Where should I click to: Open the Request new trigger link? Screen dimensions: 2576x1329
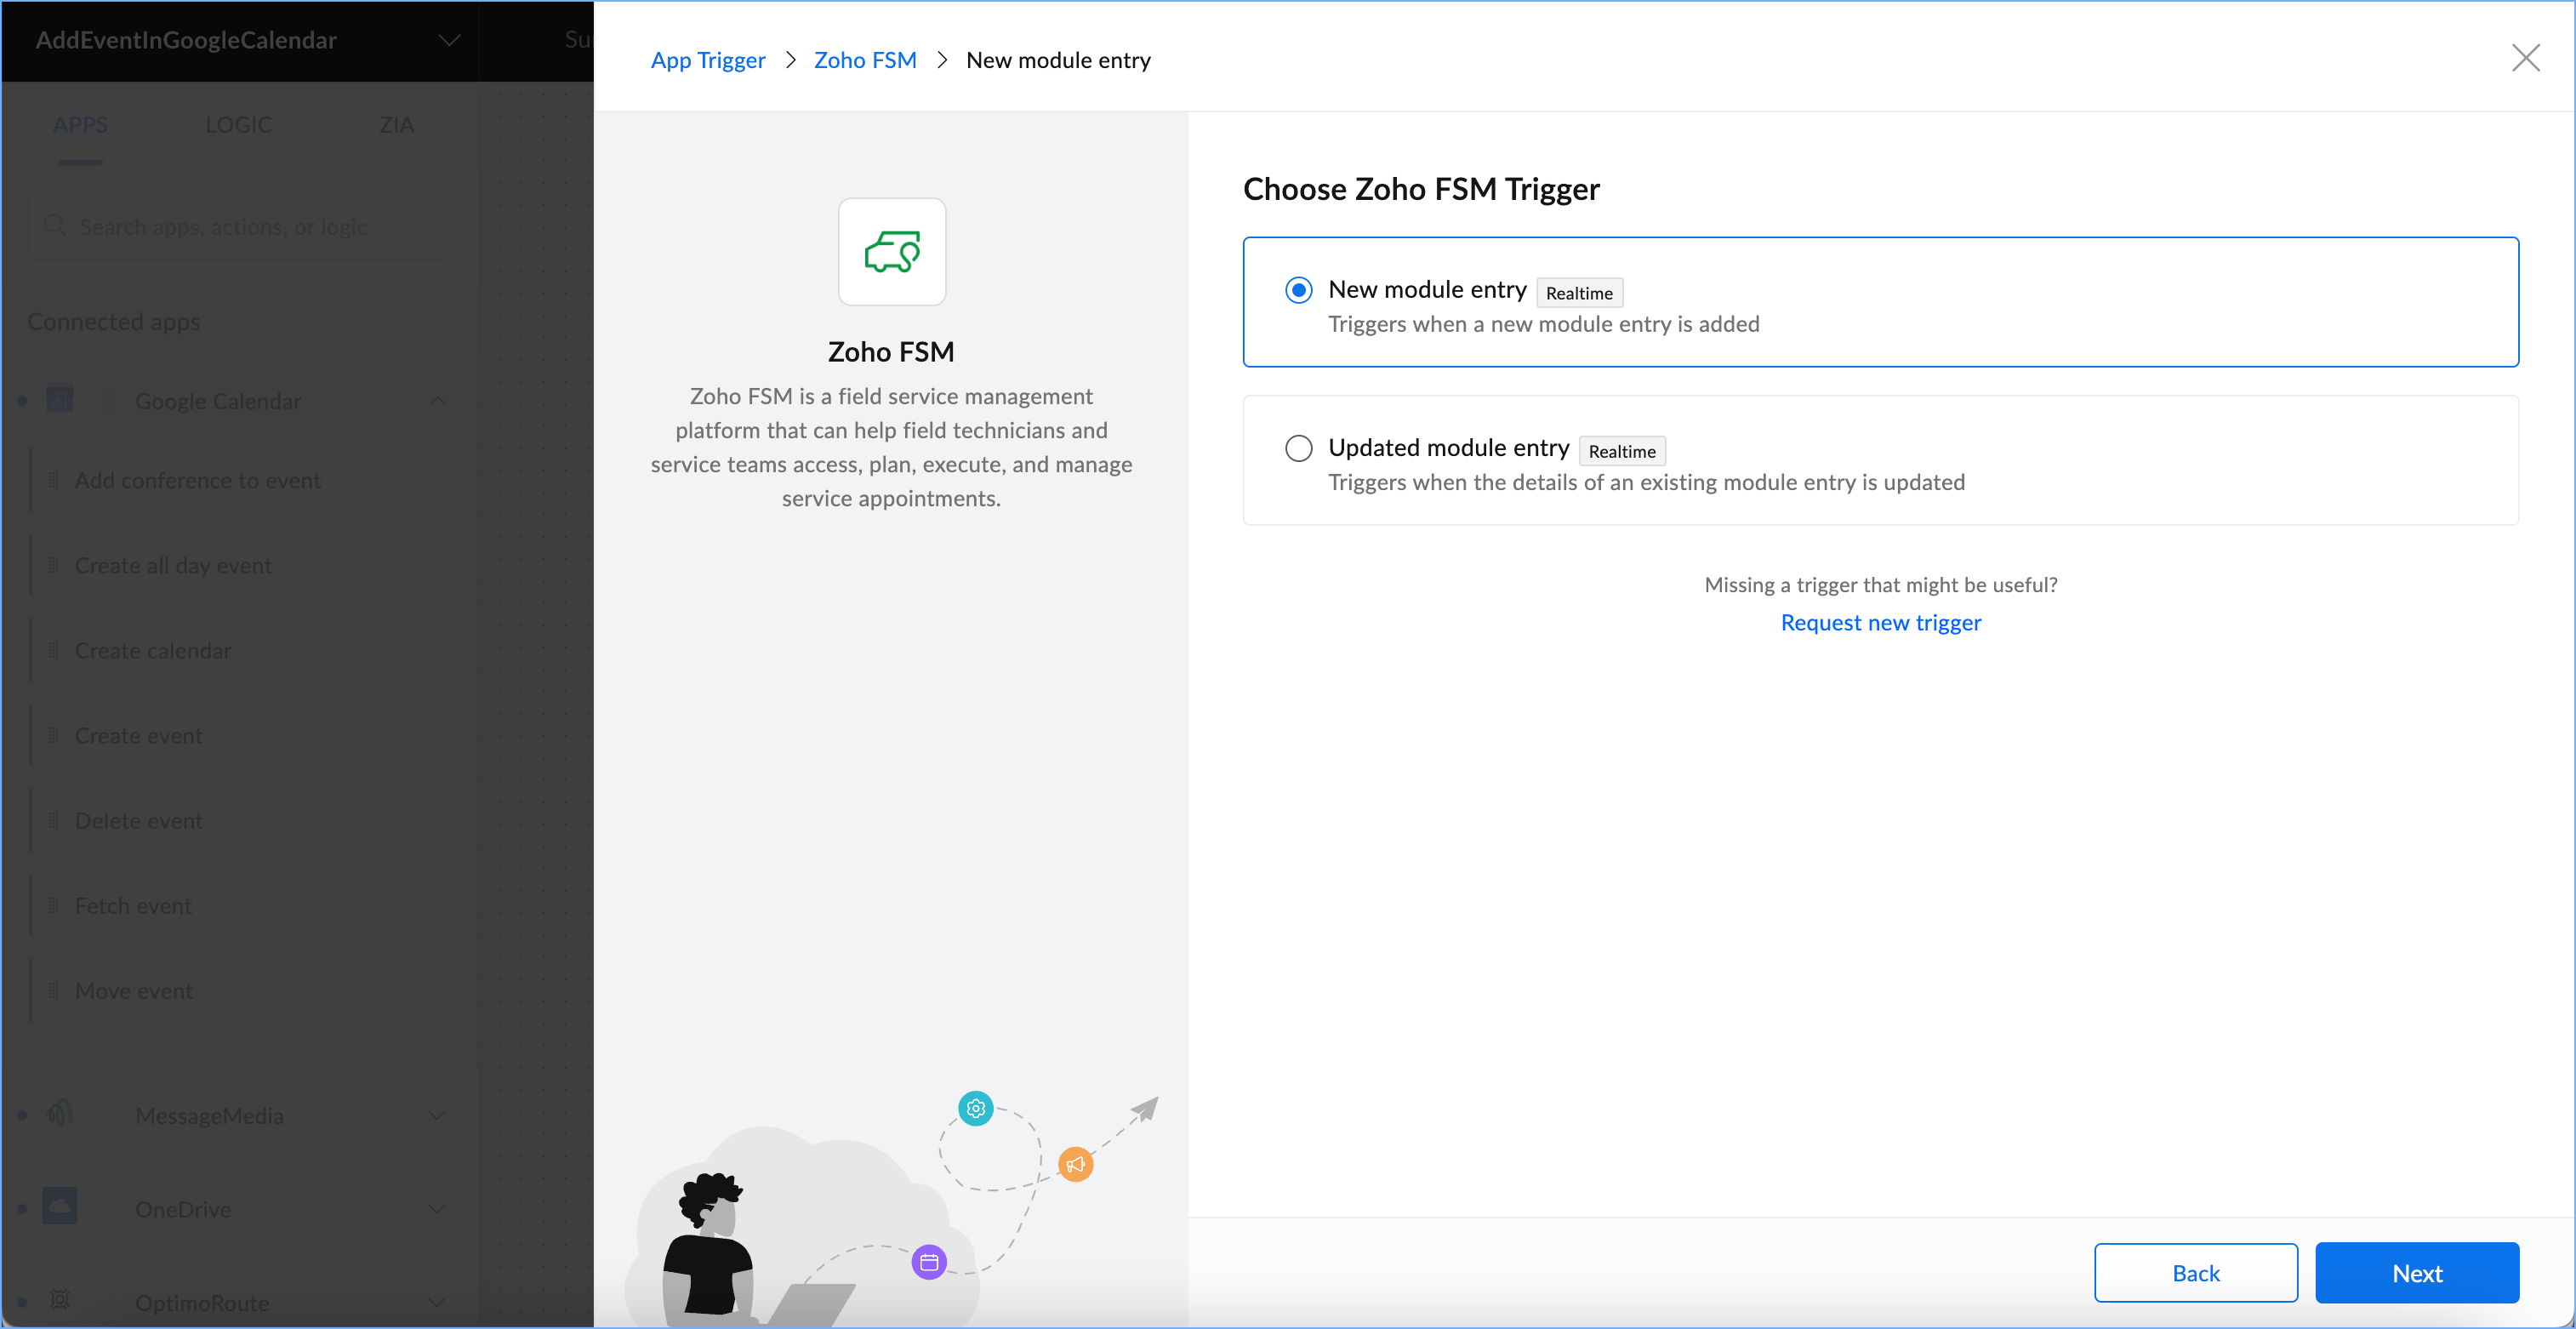click(1880, 622)
